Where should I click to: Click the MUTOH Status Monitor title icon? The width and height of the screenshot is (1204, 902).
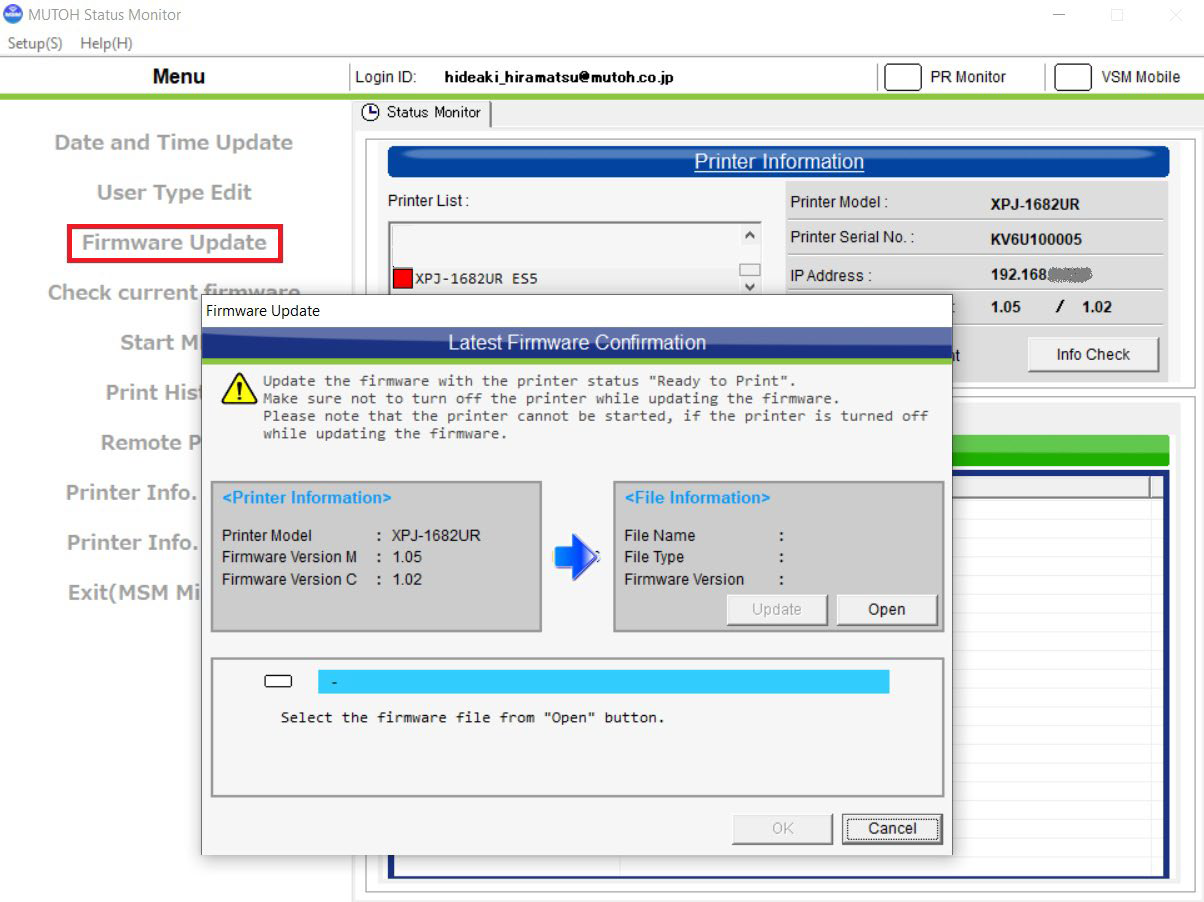(x=13, y=14)
